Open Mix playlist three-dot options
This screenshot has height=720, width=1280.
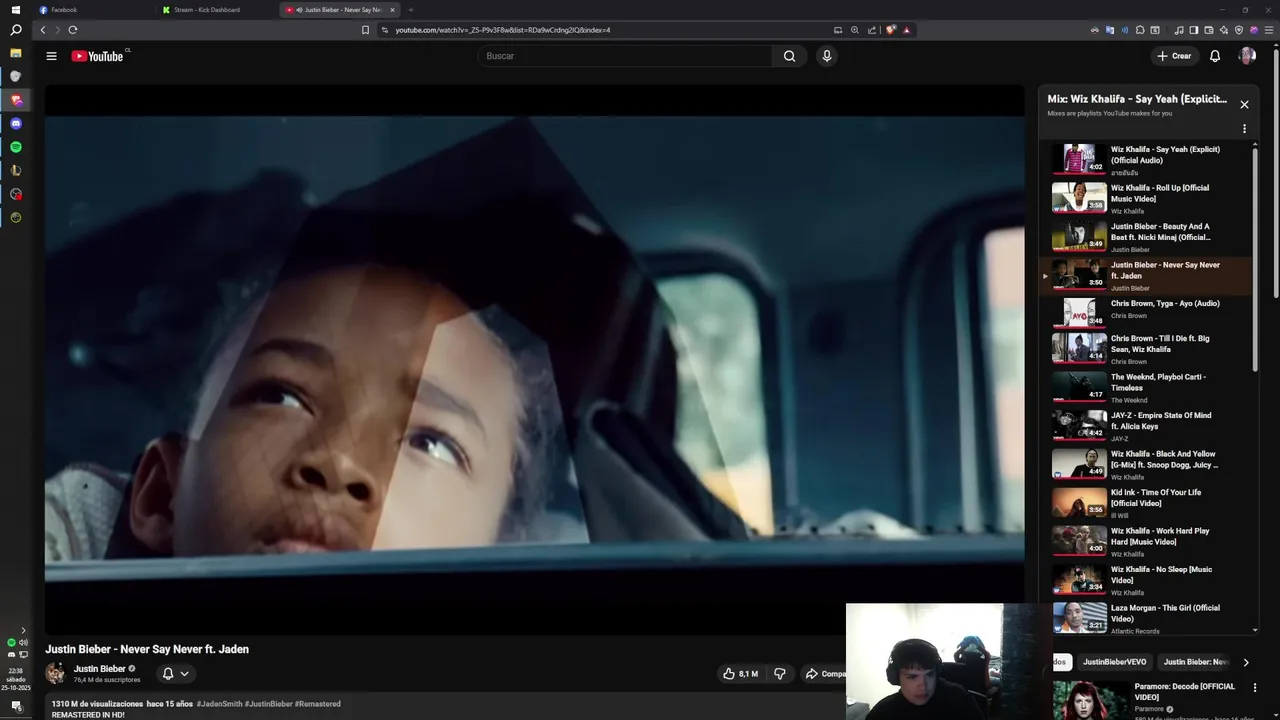1244,129
